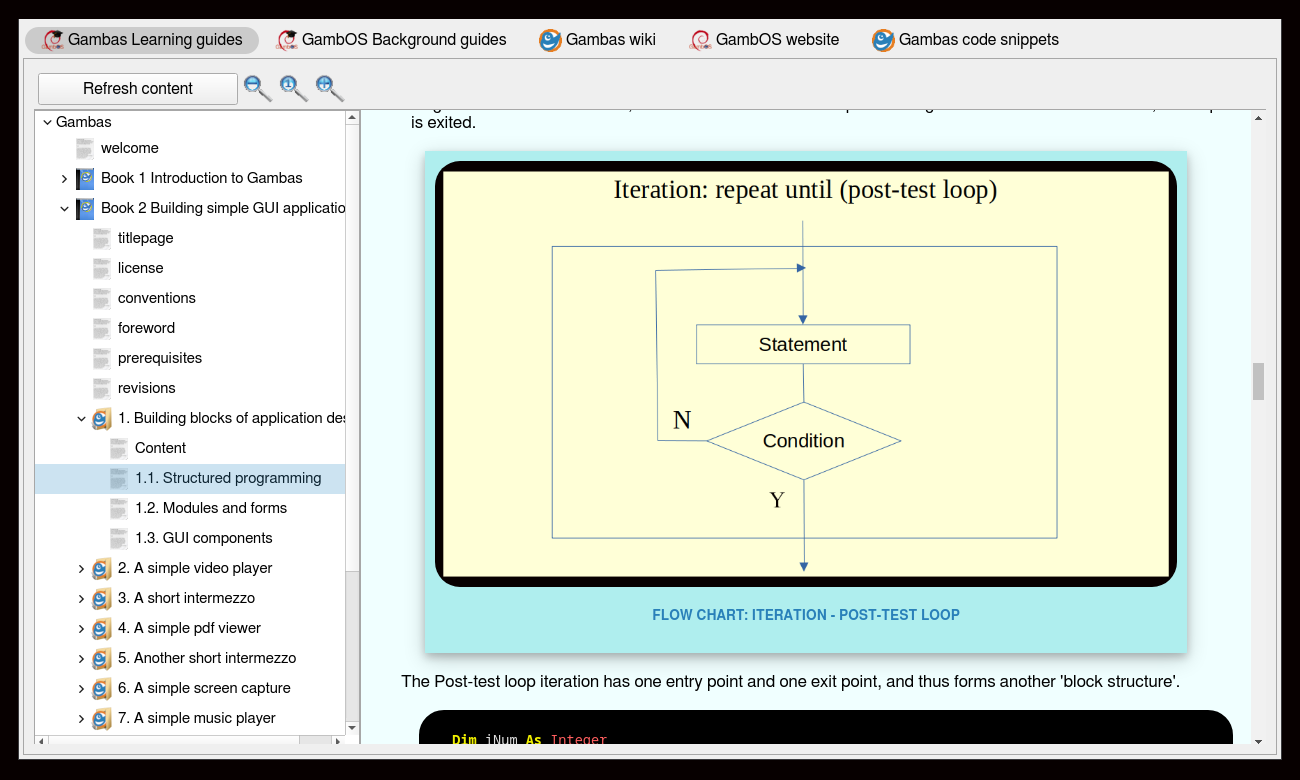Viewport: 1300px width, 780px height.
Task: Click the page icon beside GUI components
Action: 119,539
